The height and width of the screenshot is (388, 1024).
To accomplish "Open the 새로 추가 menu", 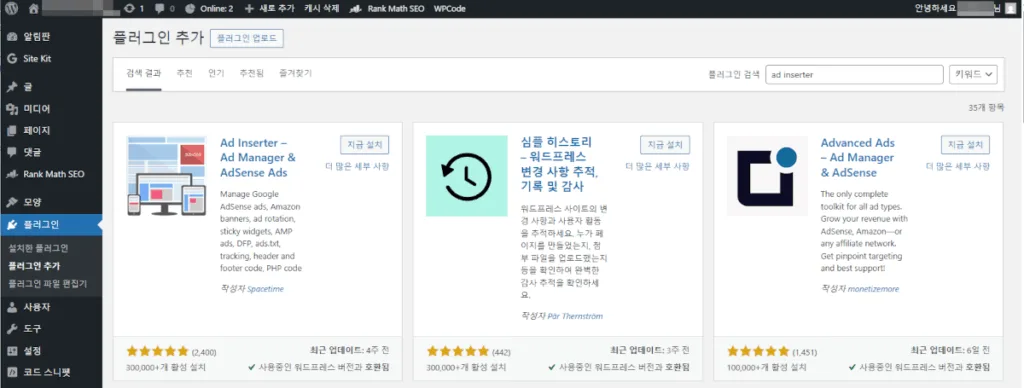I will coord(269,8).
